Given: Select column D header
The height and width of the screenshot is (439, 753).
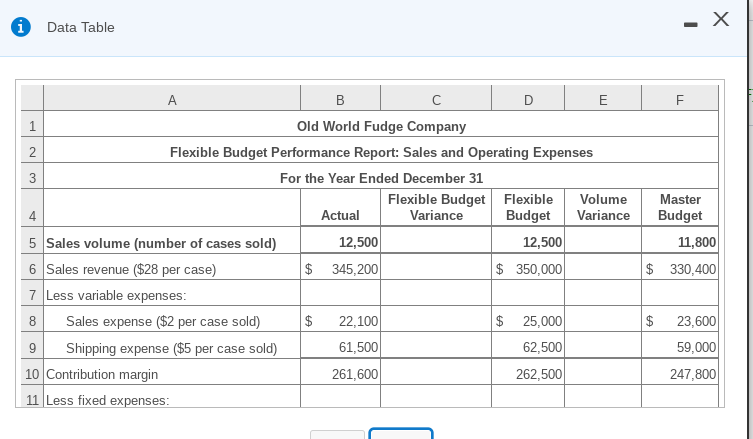Looking at the screenshot, I should (x=528, y=100).
